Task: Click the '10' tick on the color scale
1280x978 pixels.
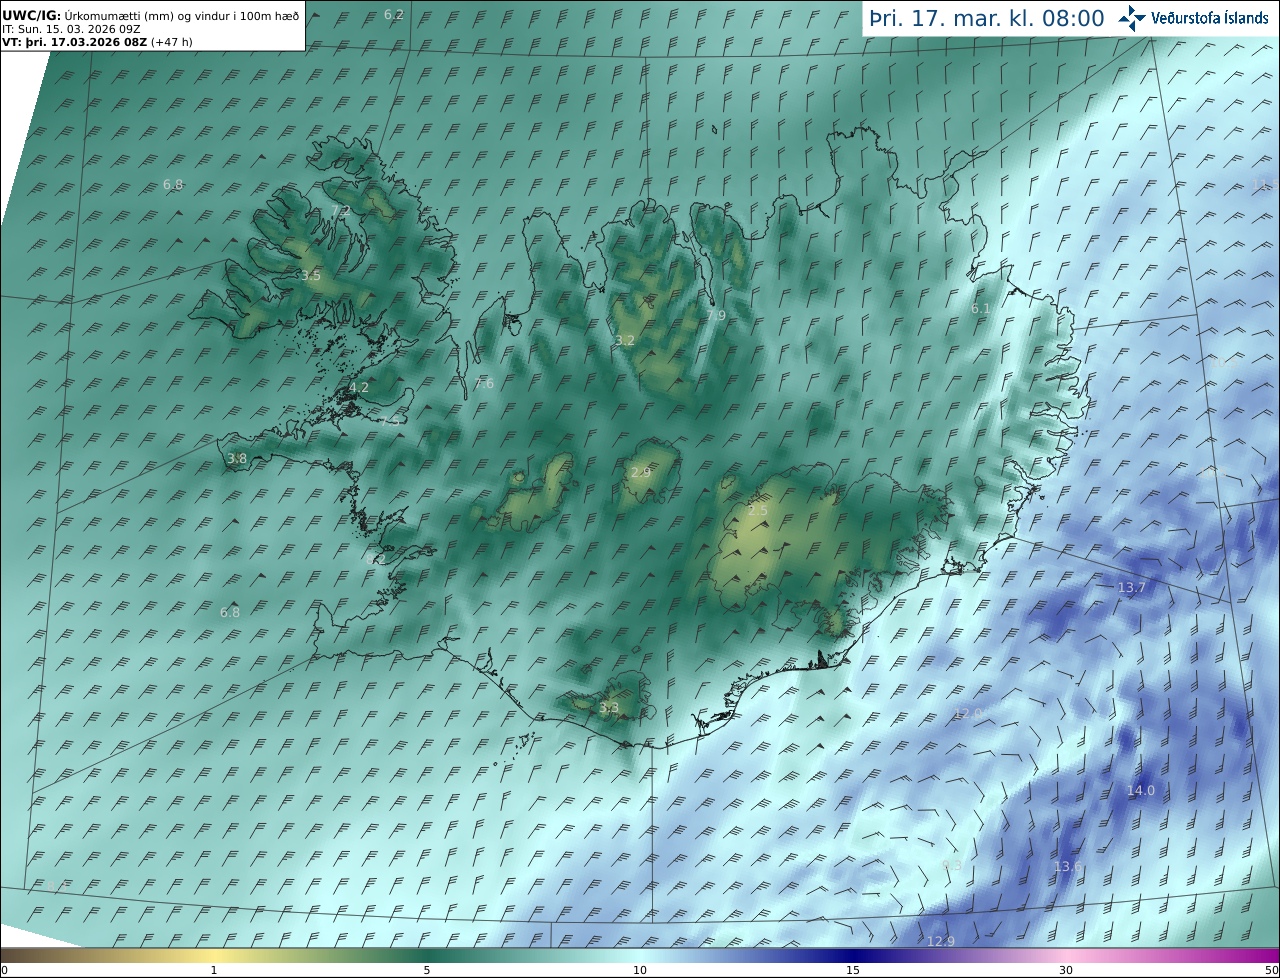Action: pyautogui.click(x=640, y=971)
